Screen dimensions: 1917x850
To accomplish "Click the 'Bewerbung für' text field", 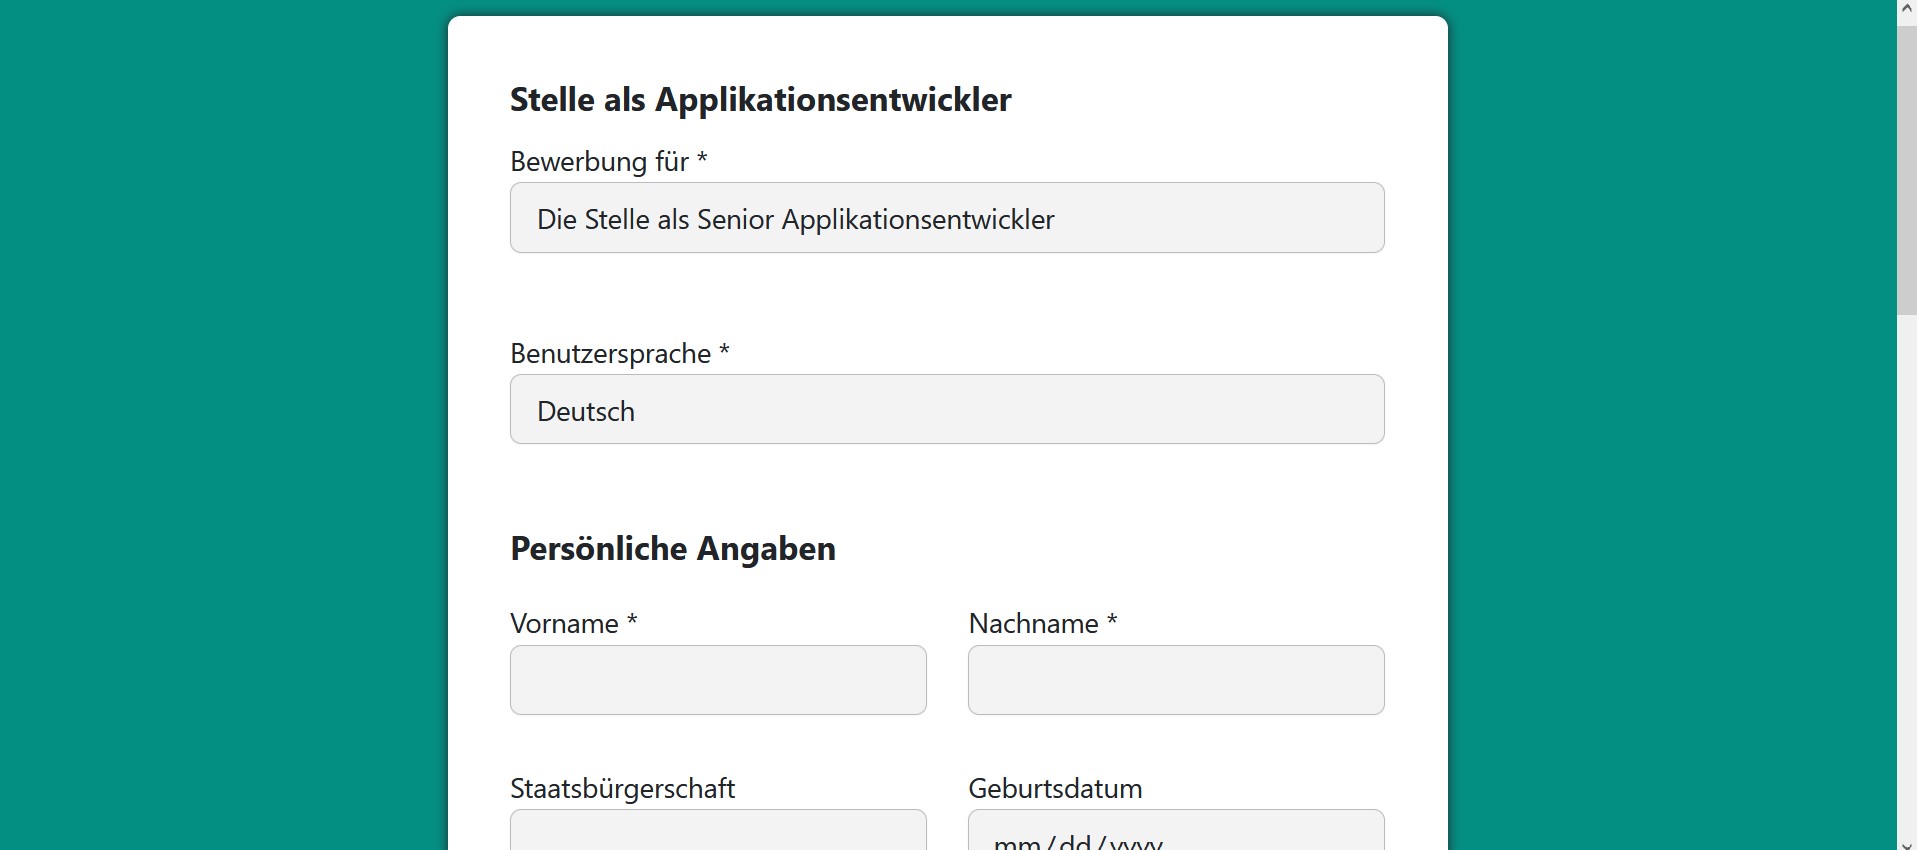I will (946, 218).
